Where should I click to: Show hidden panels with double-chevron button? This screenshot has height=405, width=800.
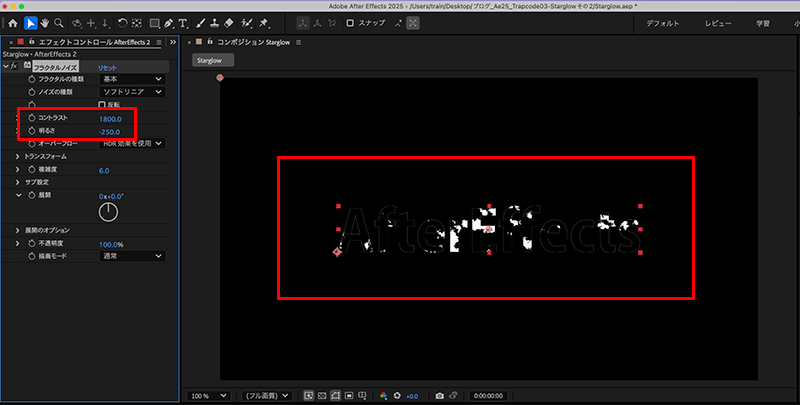pos(173,42)
